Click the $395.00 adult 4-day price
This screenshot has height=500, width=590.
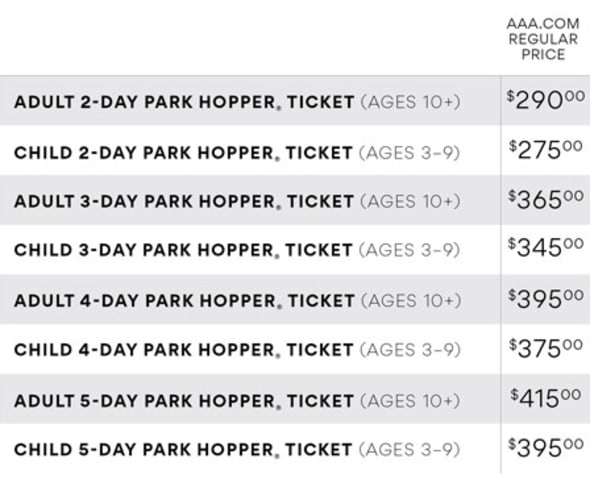[546, 299]
